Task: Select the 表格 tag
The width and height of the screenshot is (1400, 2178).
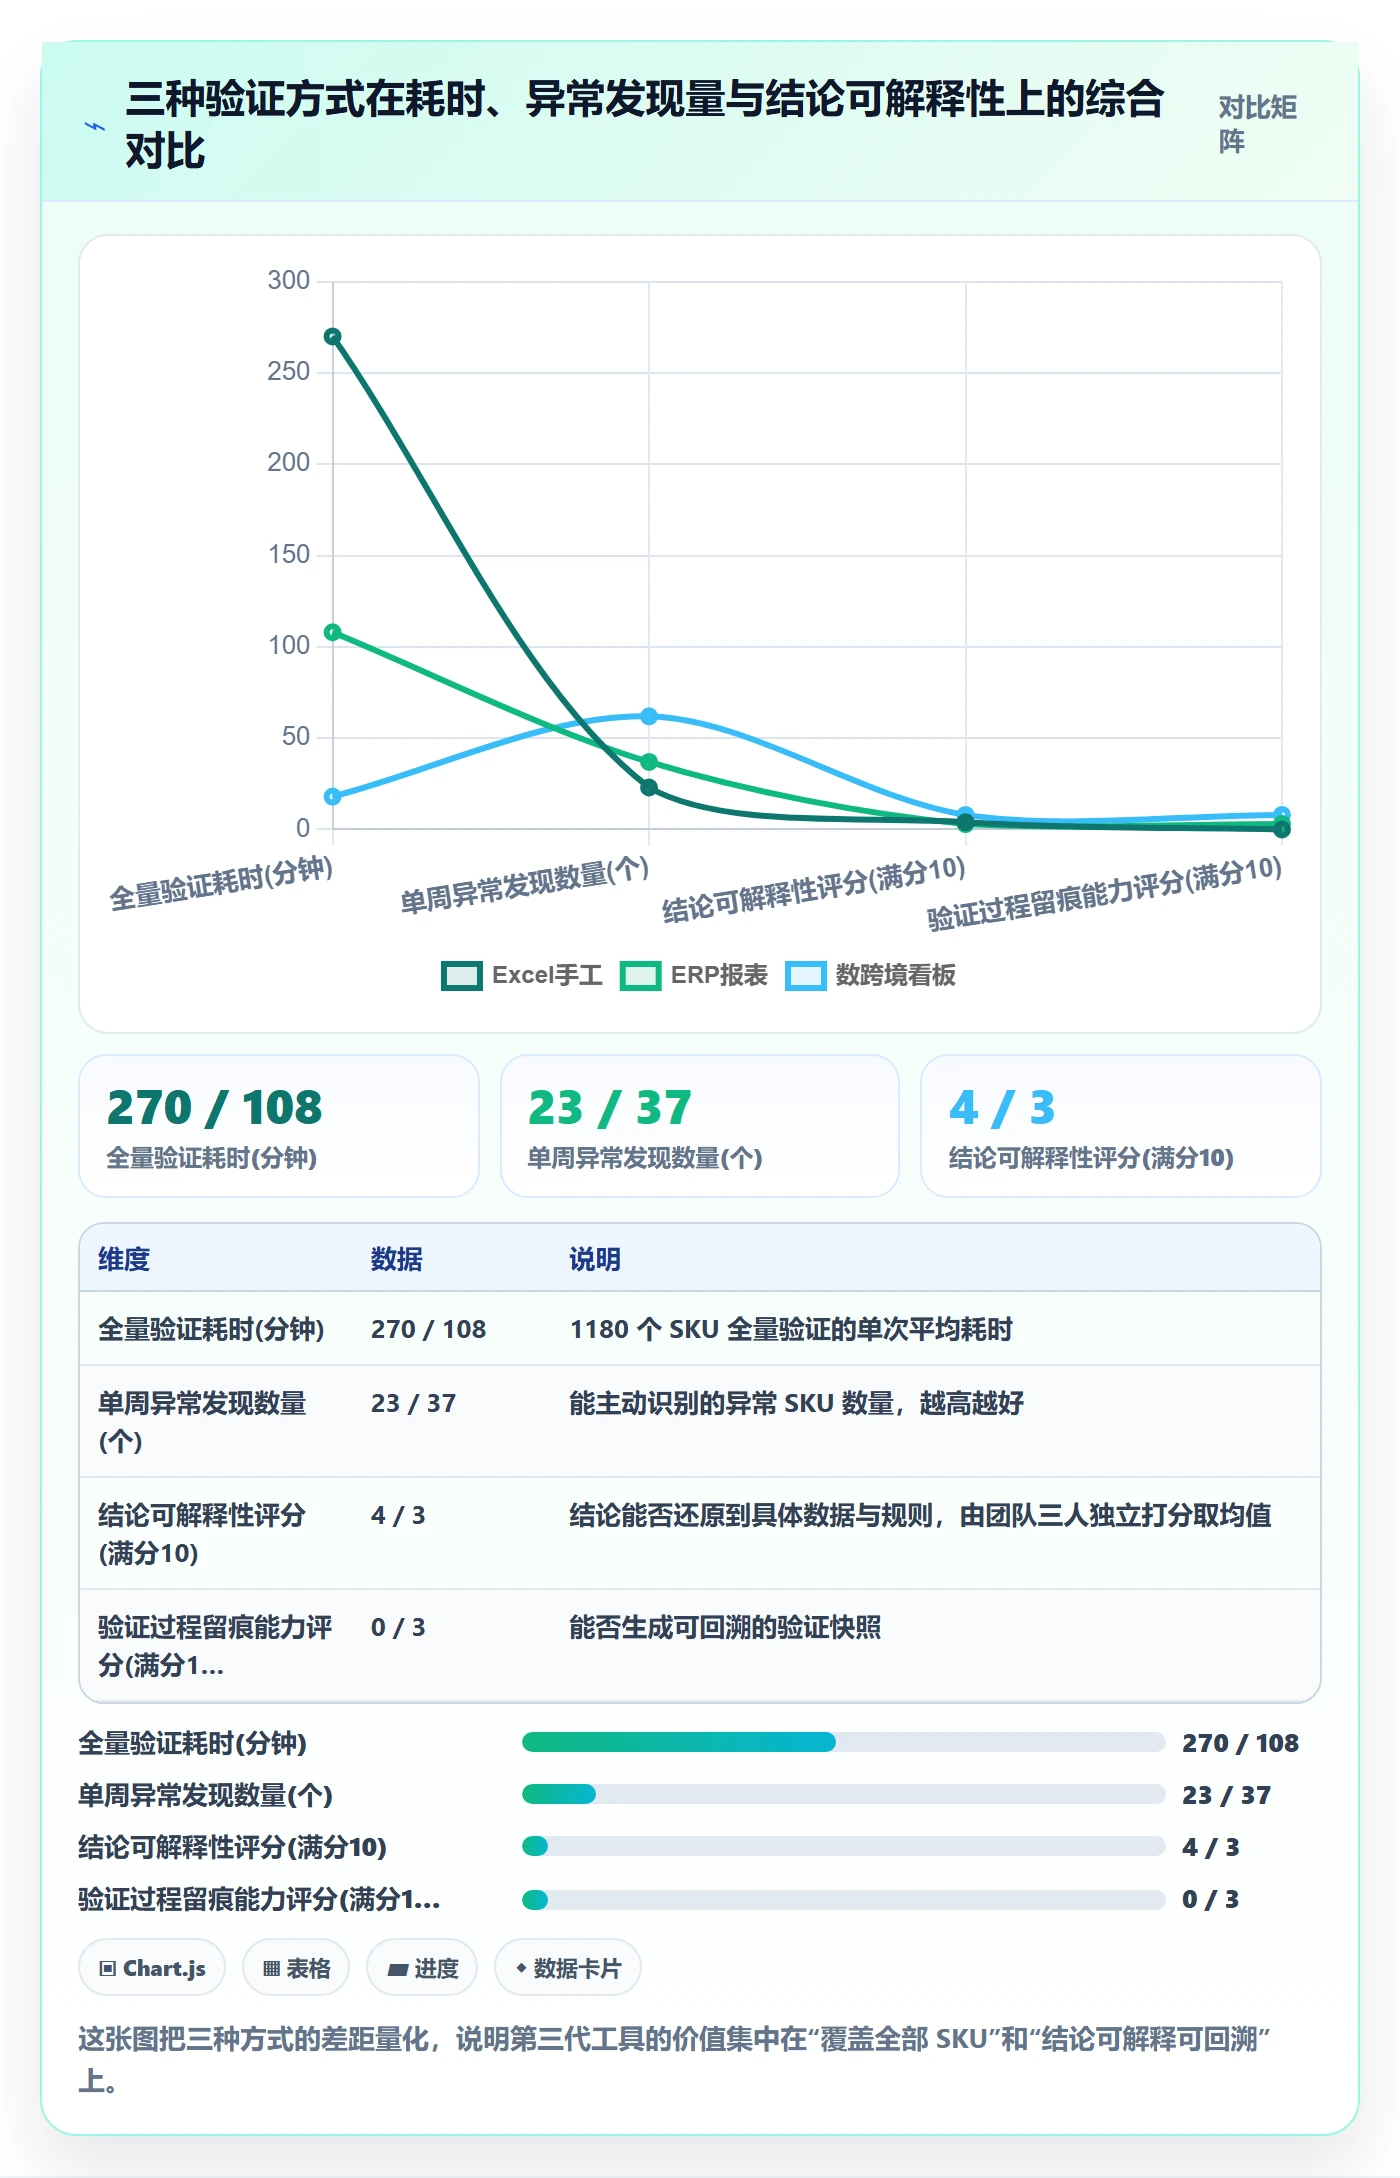Action: point(296,1968)
